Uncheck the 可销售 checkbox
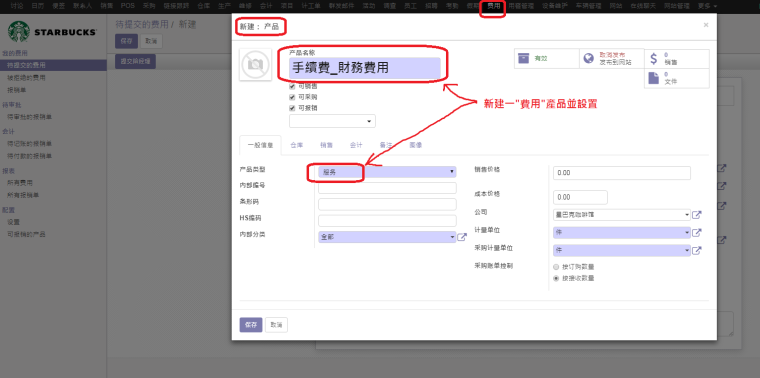This screenshot has width=760, height=378. pos(292,86)
